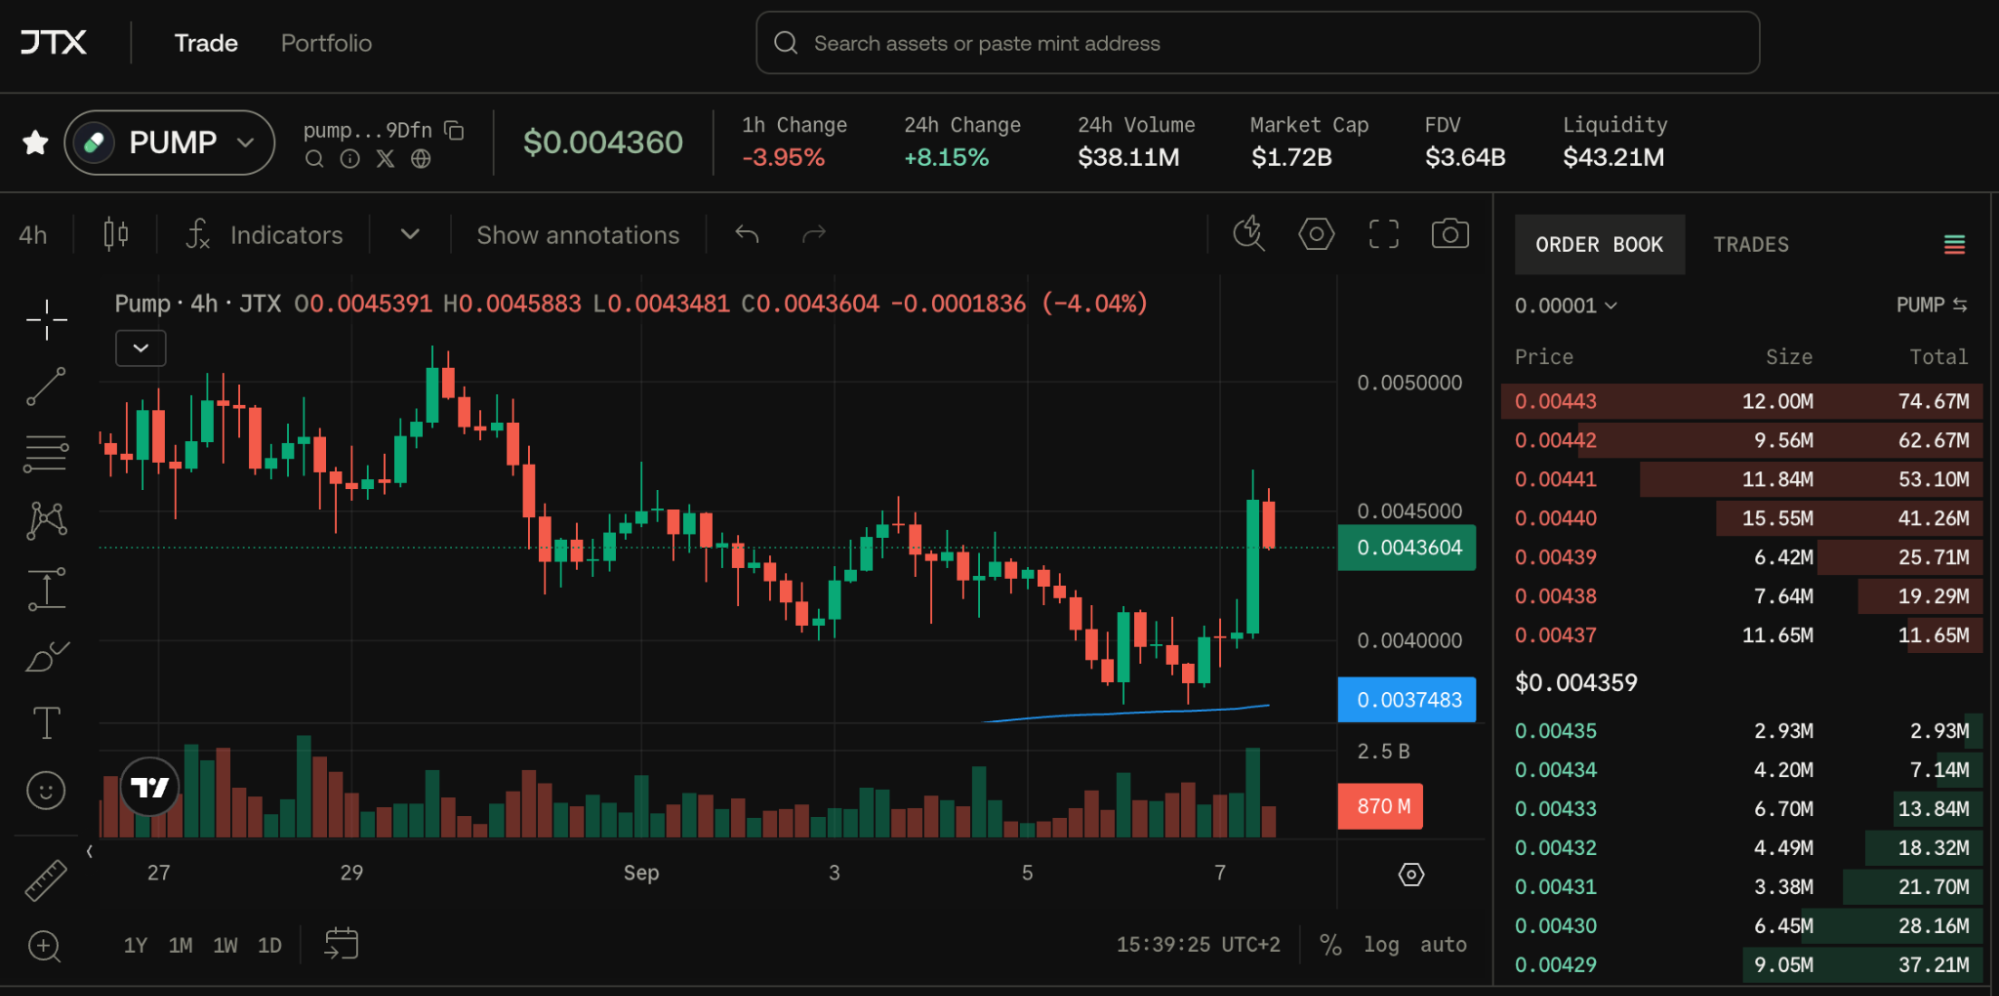Open the Indicators menu
This screenshot has height=996, width=1999.
(265, 235)
